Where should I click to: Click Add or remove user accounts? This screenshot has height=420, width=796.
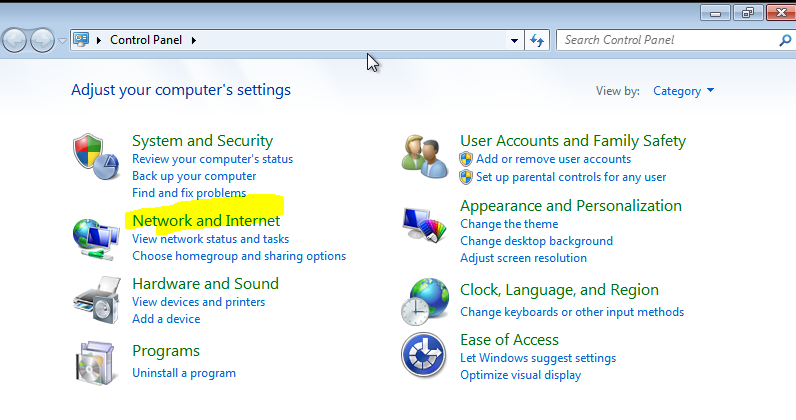(553, 159)
